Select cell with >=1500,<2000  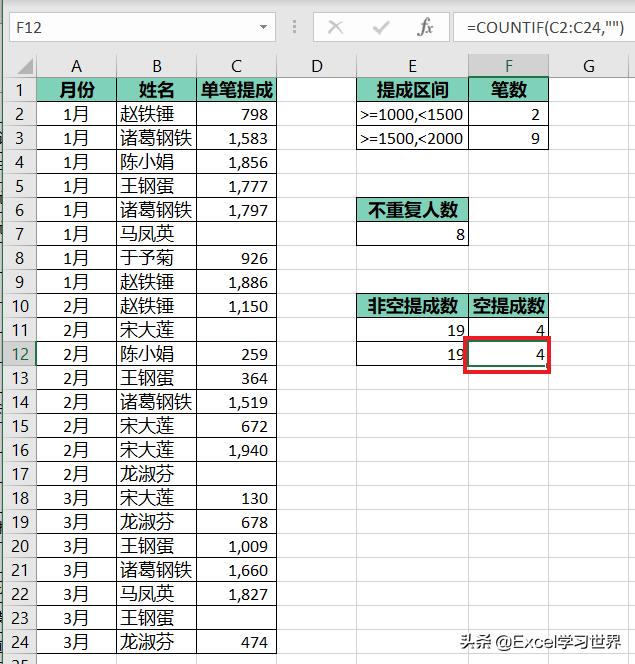[x=412, y=138]
